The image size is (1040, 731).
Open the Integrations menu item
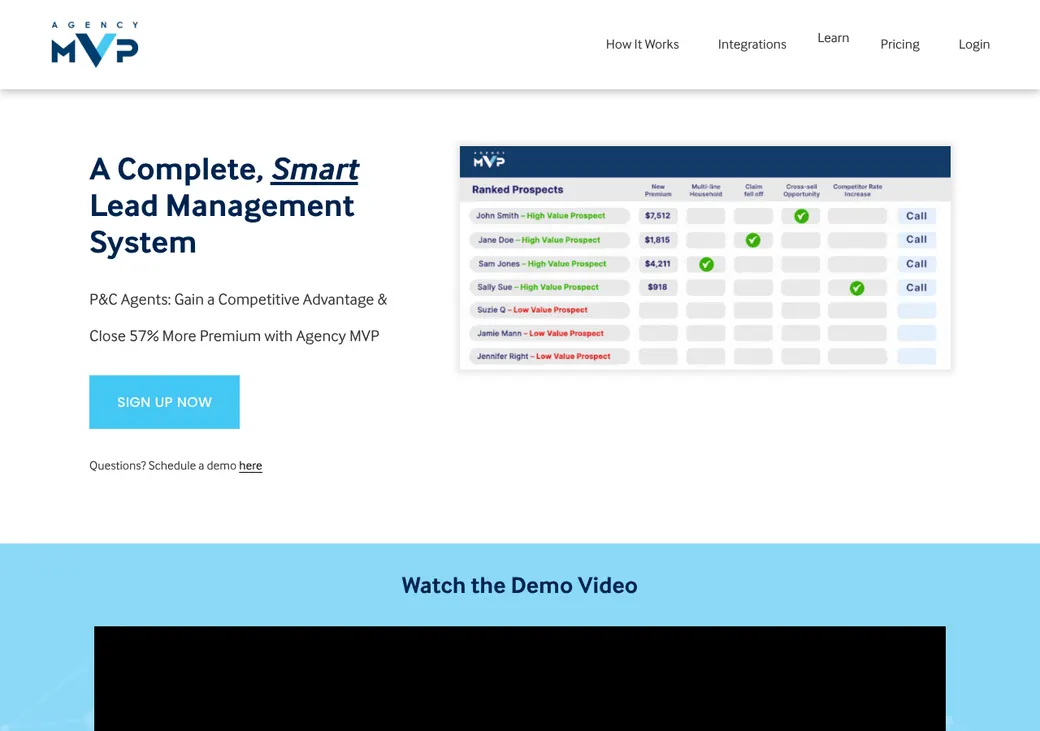click(x=751, y=44)
